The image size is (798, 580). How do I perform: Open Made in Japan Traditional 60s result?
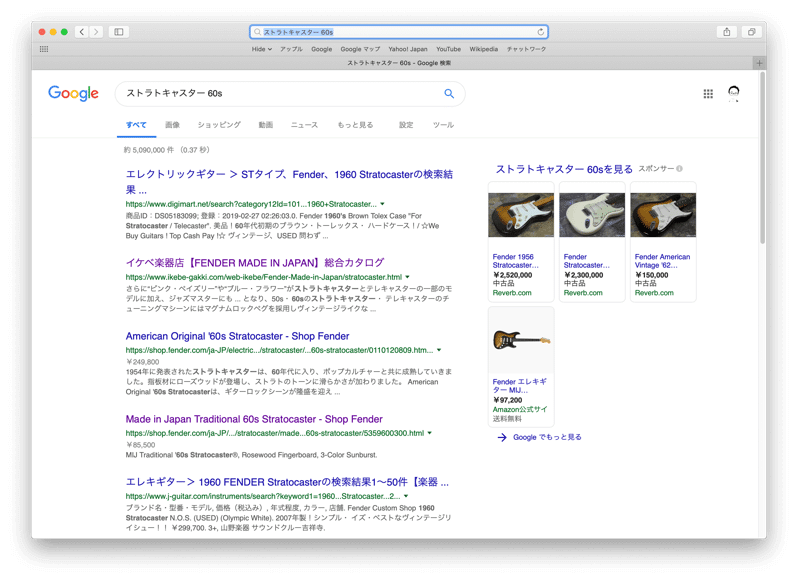254,419
